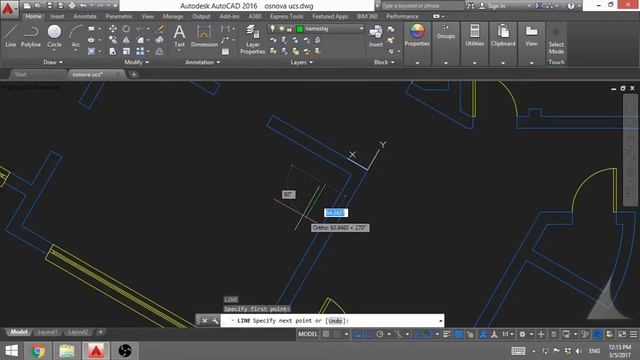This screenshot has height=360, width=640.
Task: Insert a Table from Annotation panel
Action: click(225, 51)
